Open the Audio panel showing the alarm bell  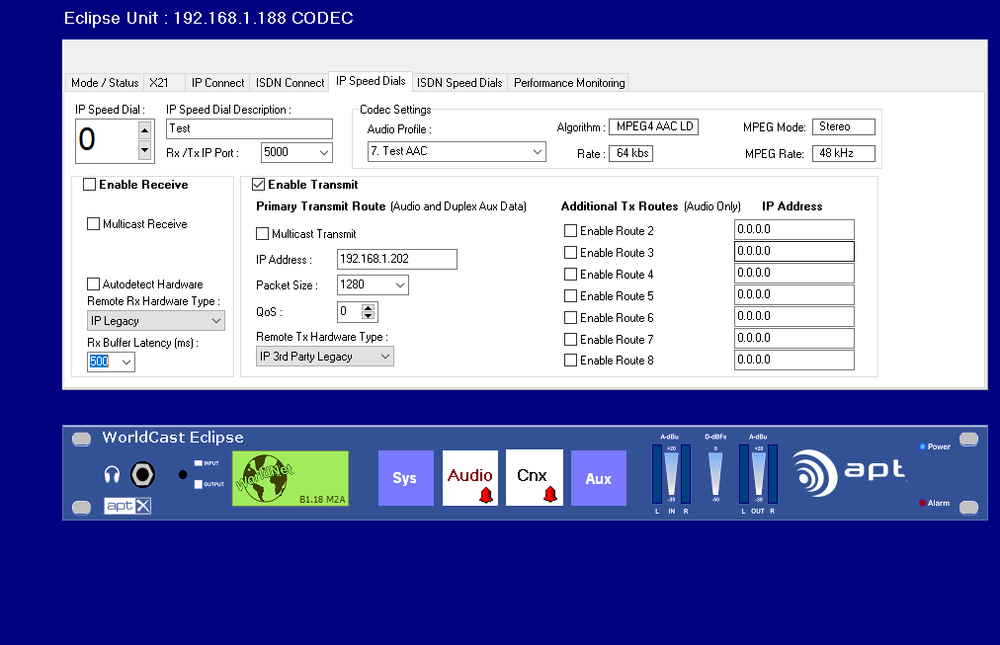[470, 478]
